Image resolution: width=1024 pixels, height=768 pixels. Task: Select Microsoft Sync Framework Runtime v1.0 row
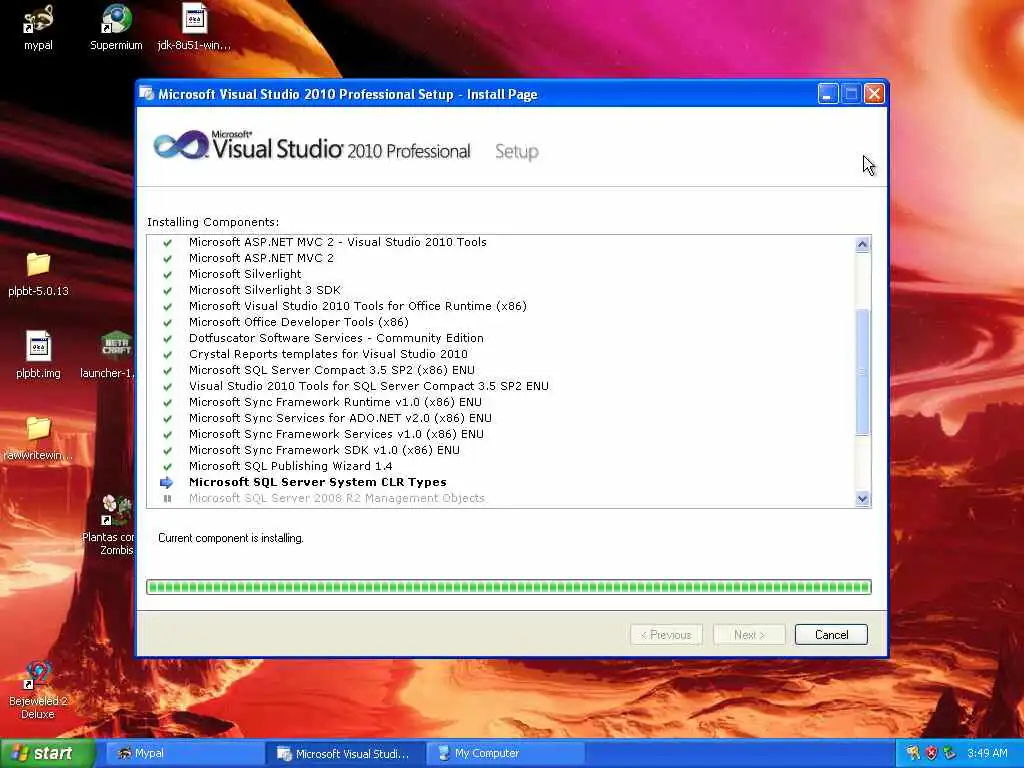coord(335,402)
